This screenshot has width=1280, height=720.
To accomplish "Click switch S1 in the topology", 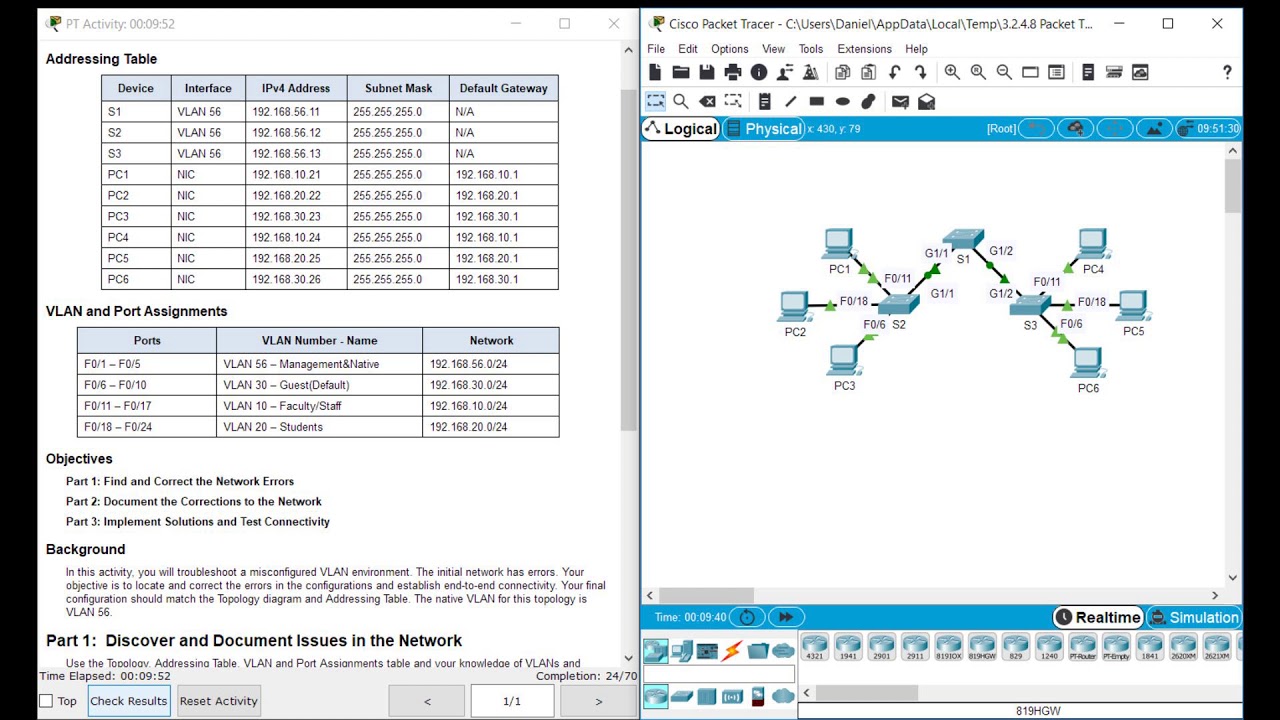I will (x=963, y=240).
